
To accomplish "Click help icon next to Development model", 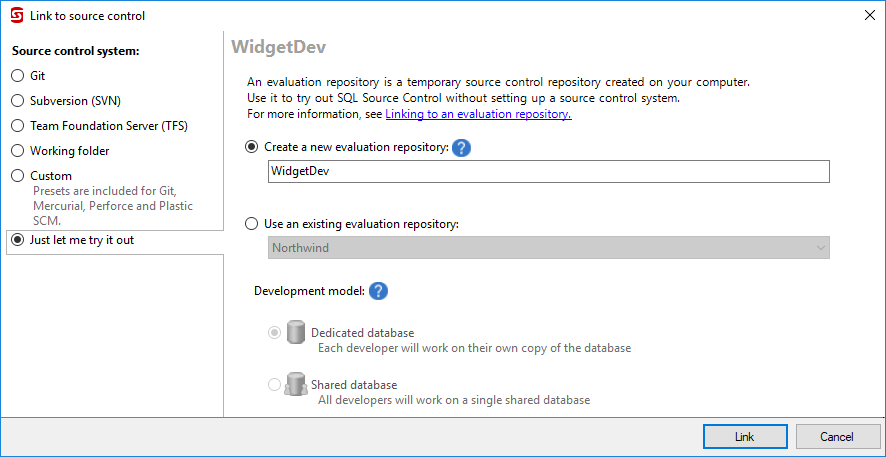I will coord(378,291).
